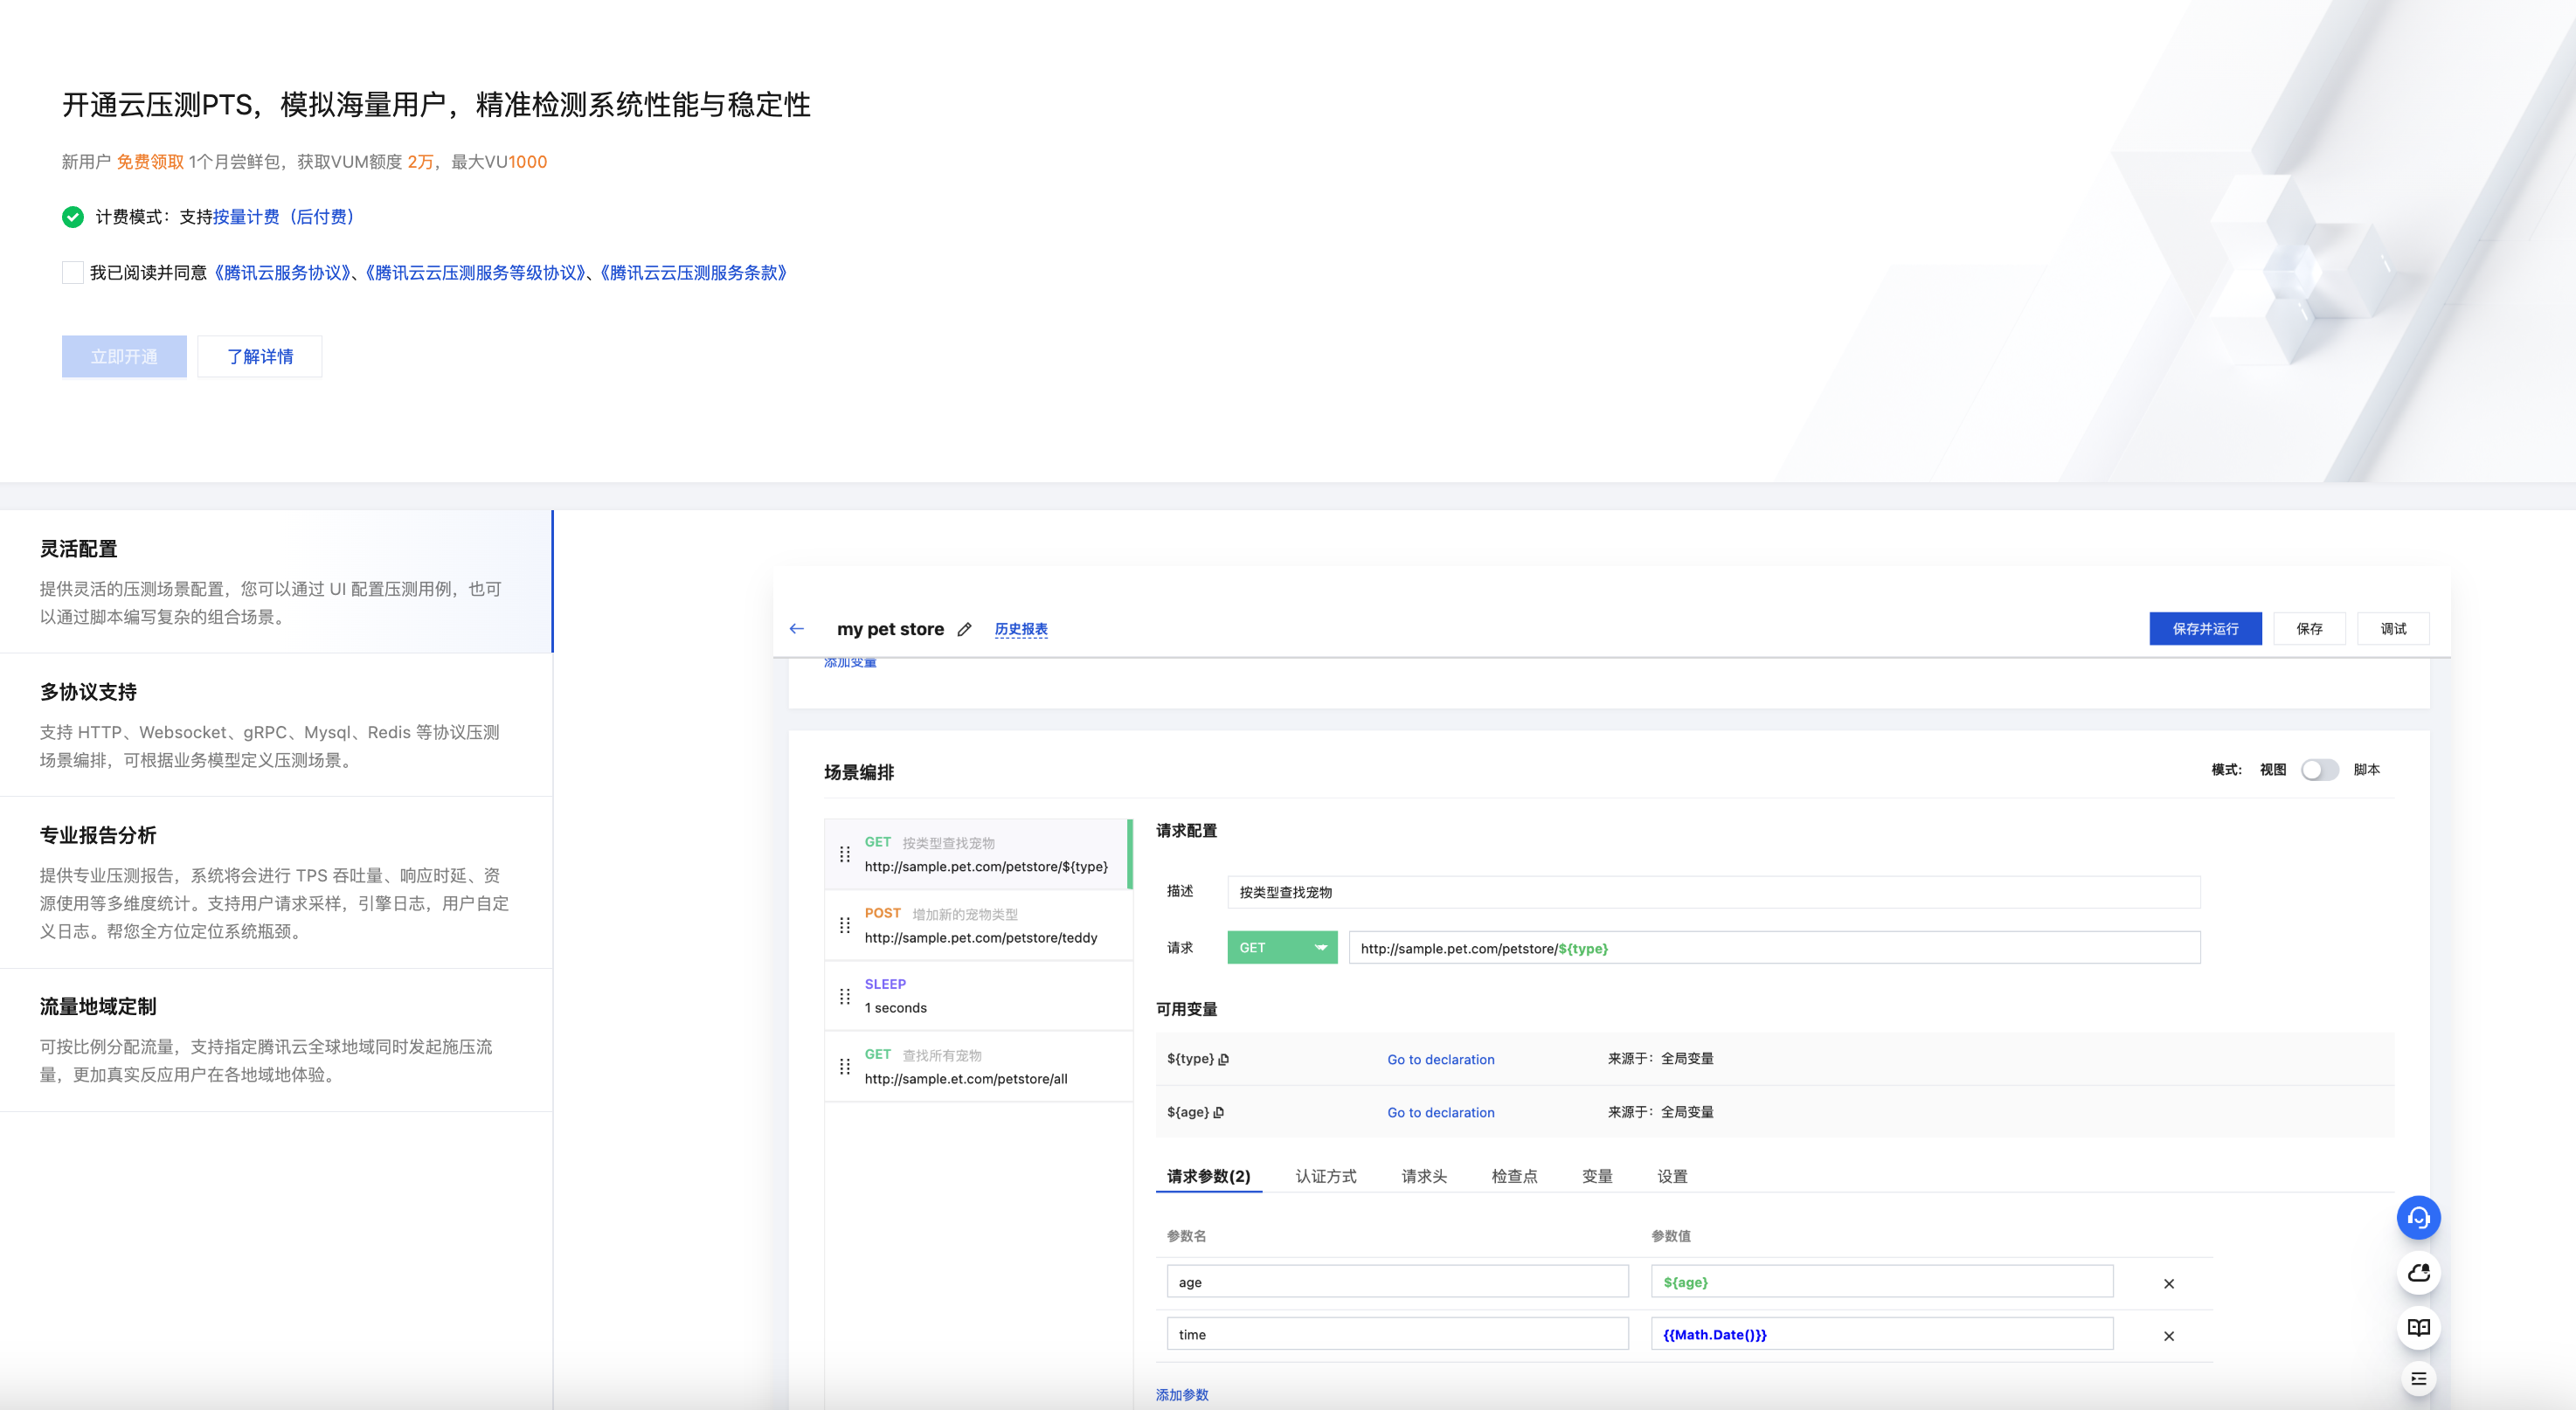Click the list menu floating icon at bottom right

point(2418,1379)
